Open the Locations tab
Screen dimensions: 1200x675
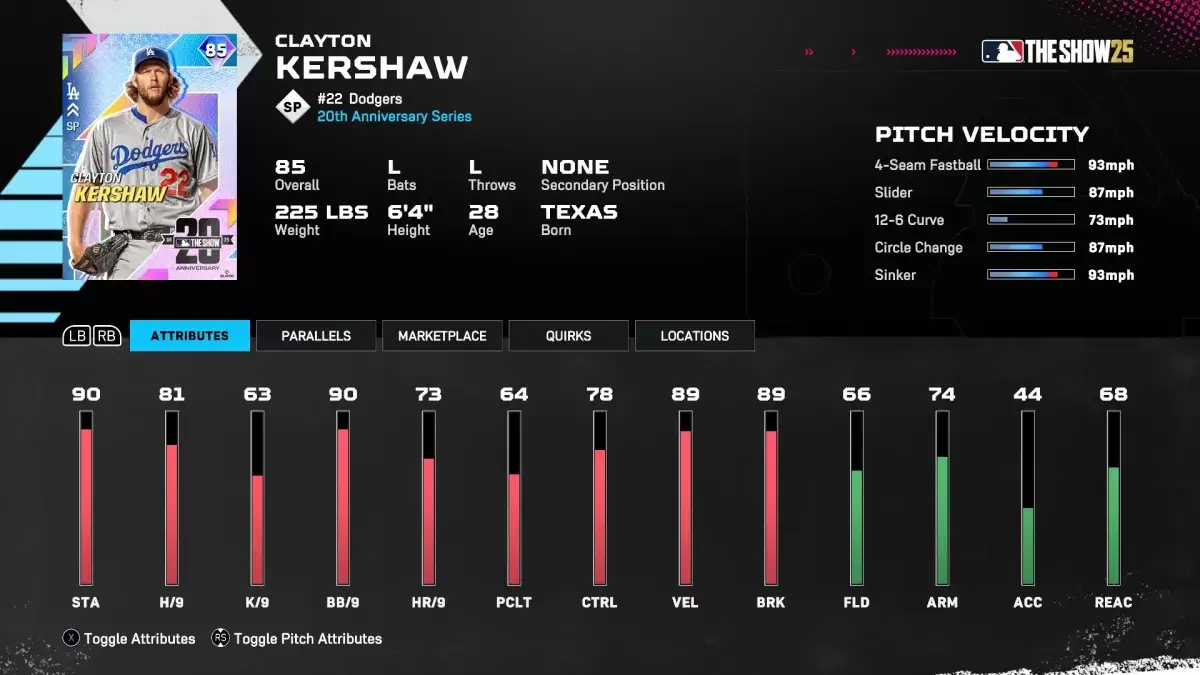coord(694,336)
